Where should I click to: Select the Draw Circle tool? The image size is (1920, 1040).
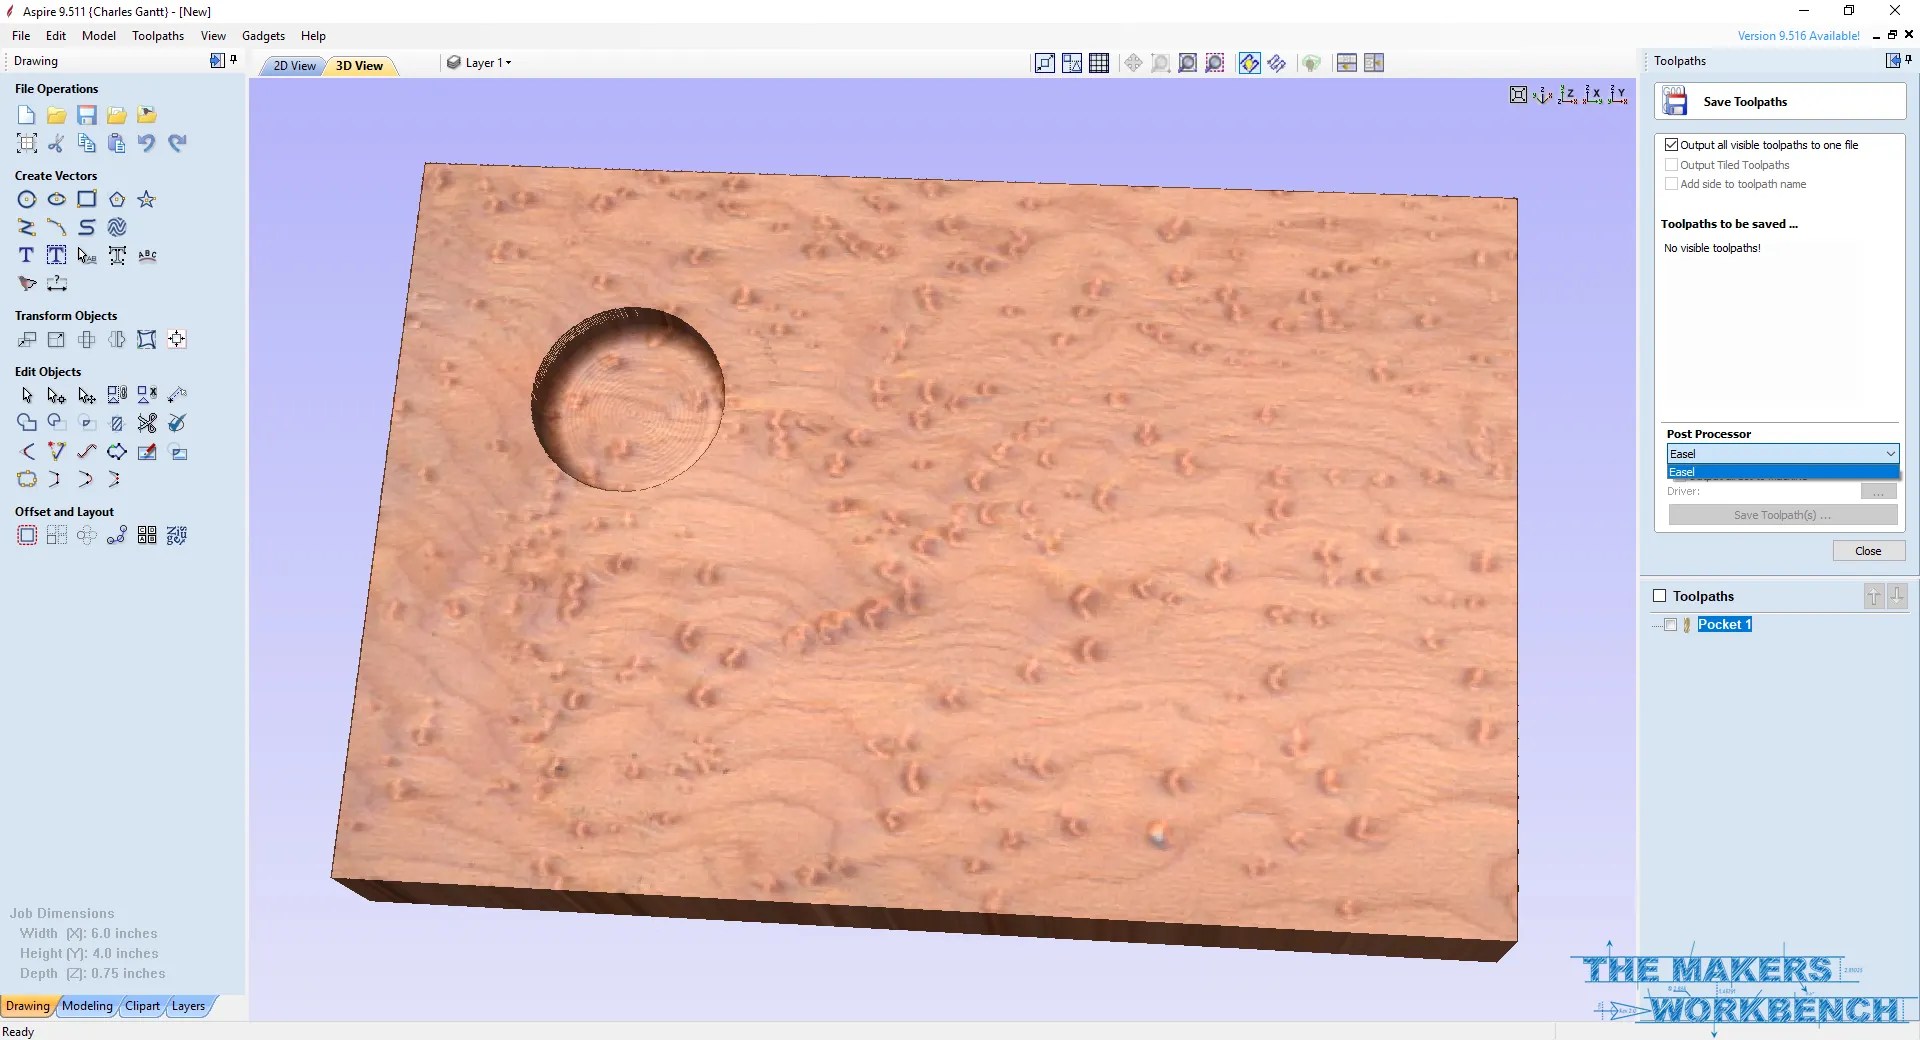[x=26, y=200]
